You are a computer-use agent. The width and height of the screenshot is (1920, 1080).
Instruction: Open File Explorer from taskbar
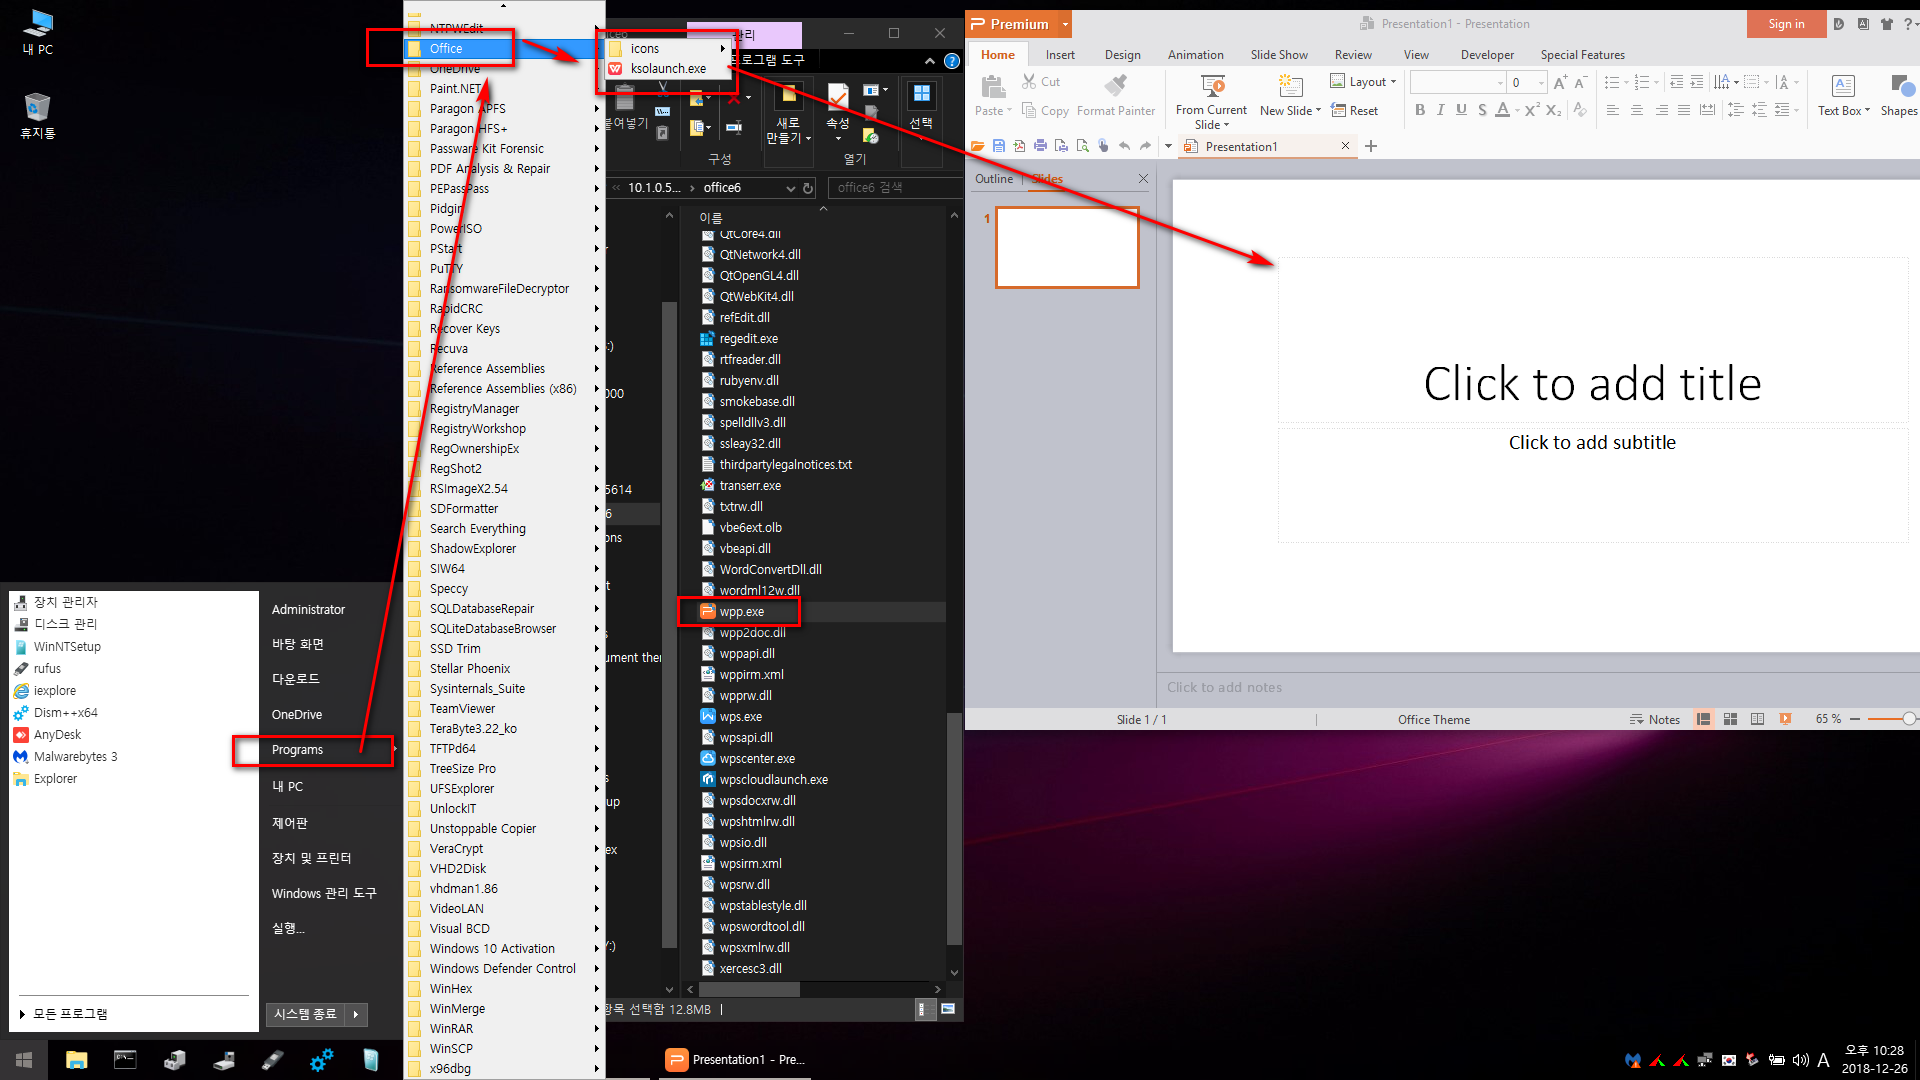77,1060
